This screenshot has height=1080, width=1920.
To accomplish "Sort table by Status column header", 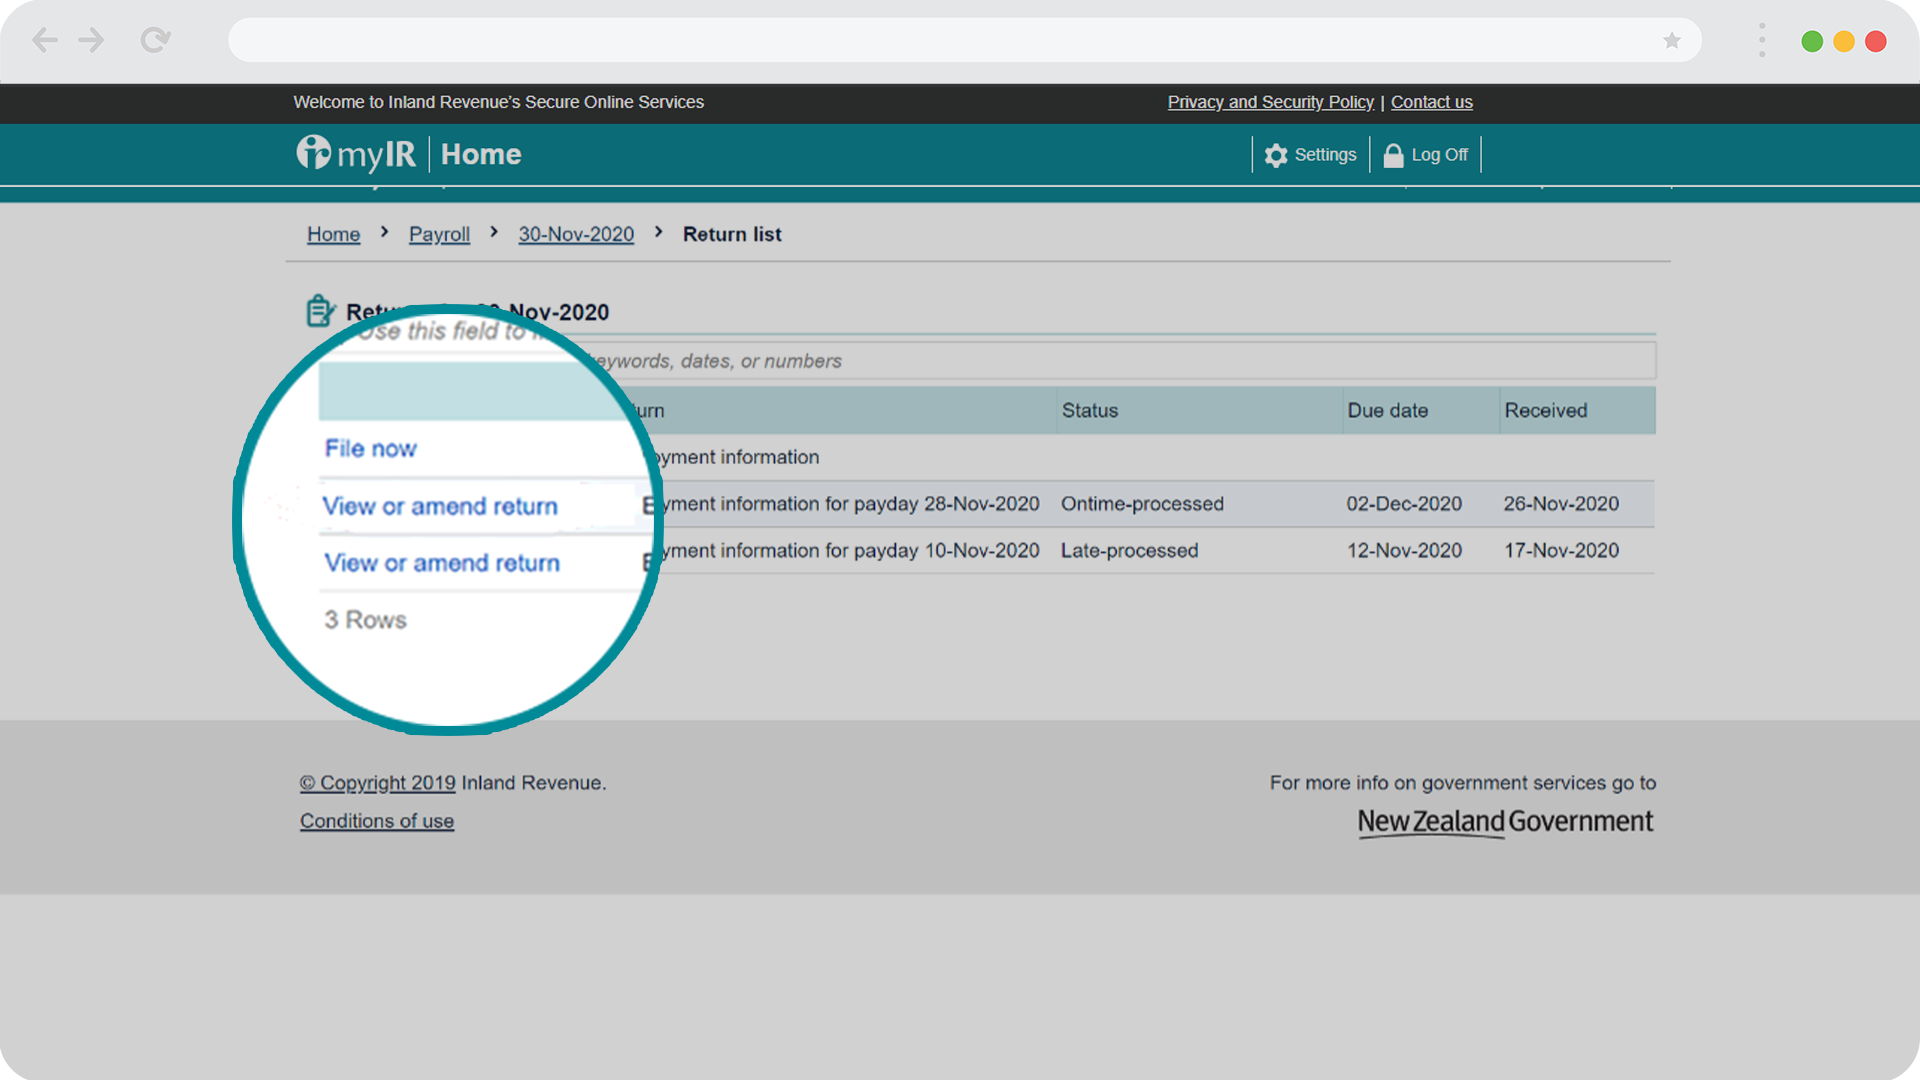I will 1090,411.
